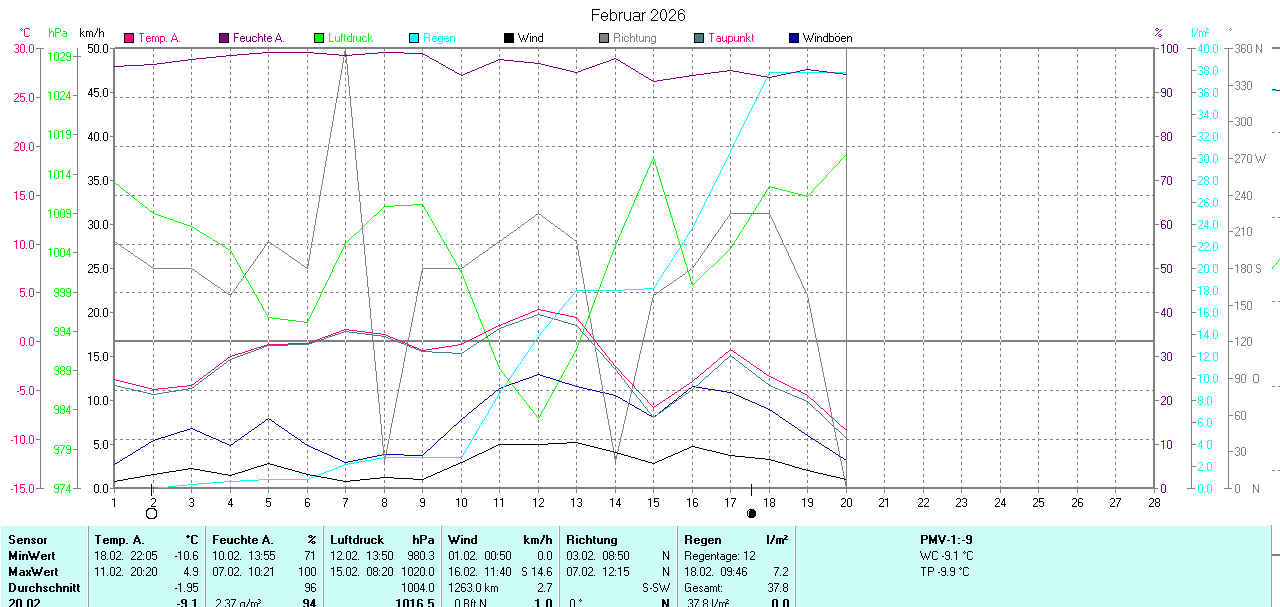
Task: Select the gray Richtung legend square
Action: (604, 38)
